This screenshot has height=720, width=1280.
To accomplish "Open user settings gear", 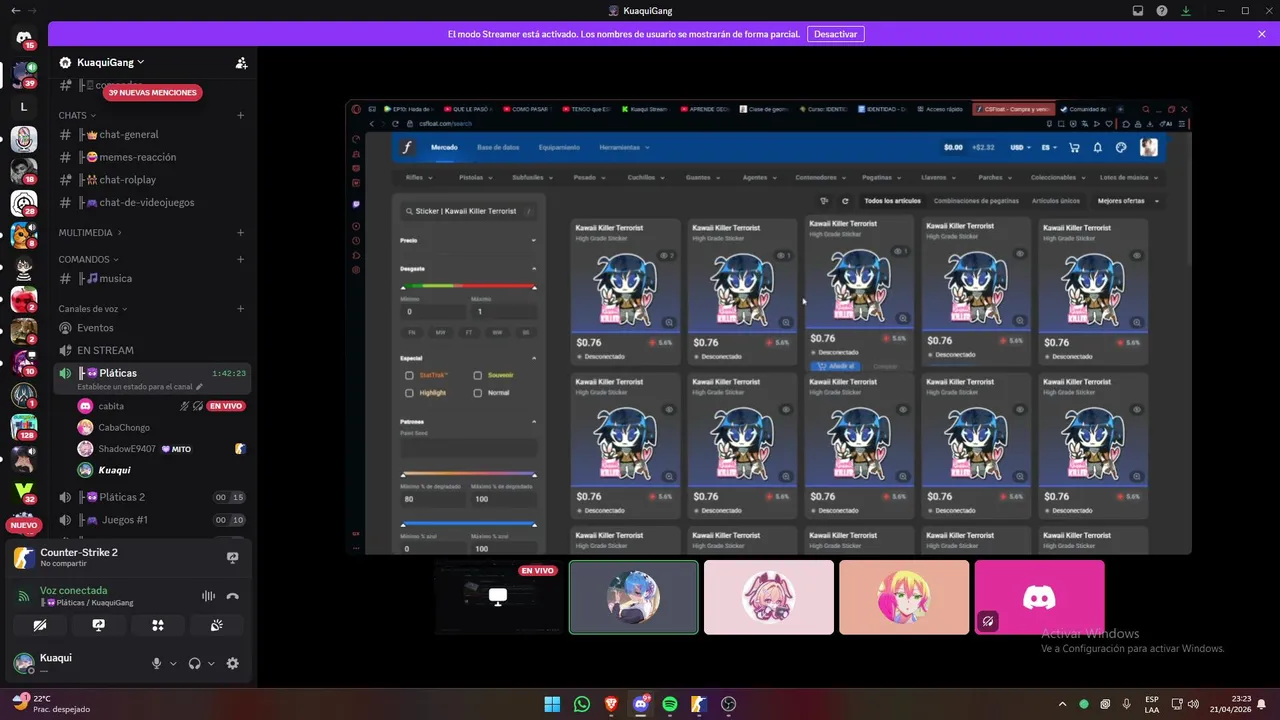I will pos(233,663).
